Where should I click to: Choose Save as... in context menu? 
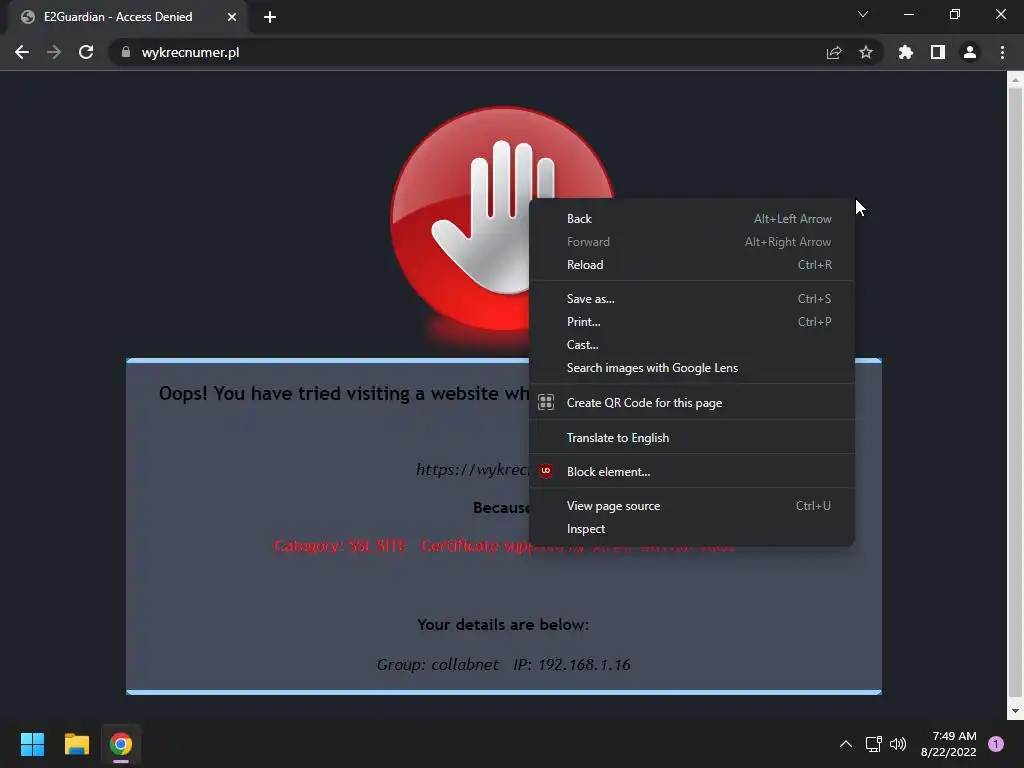tap(692, 298)
